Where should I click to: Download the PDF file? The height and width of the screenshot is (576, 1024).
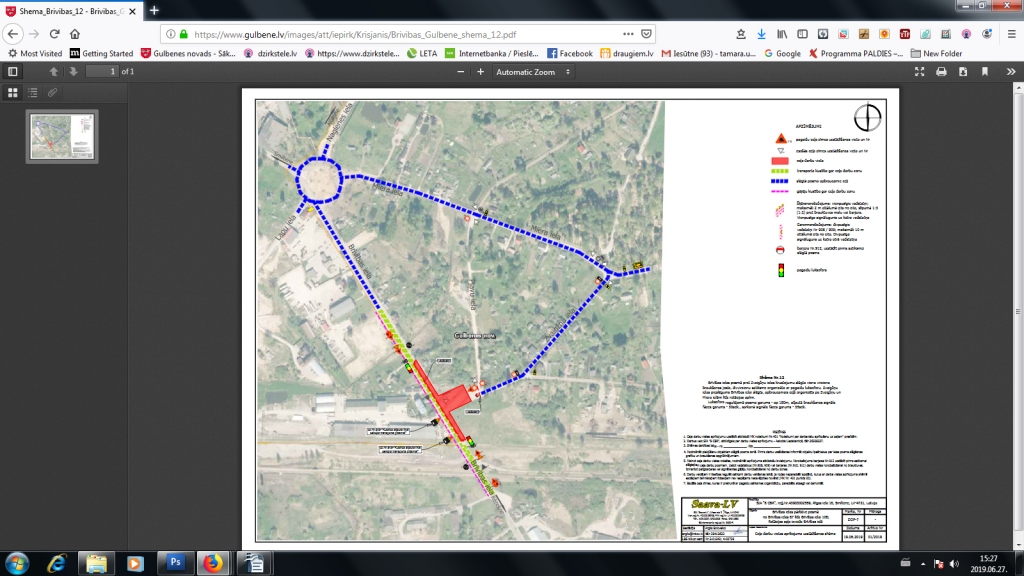[963, 72]
